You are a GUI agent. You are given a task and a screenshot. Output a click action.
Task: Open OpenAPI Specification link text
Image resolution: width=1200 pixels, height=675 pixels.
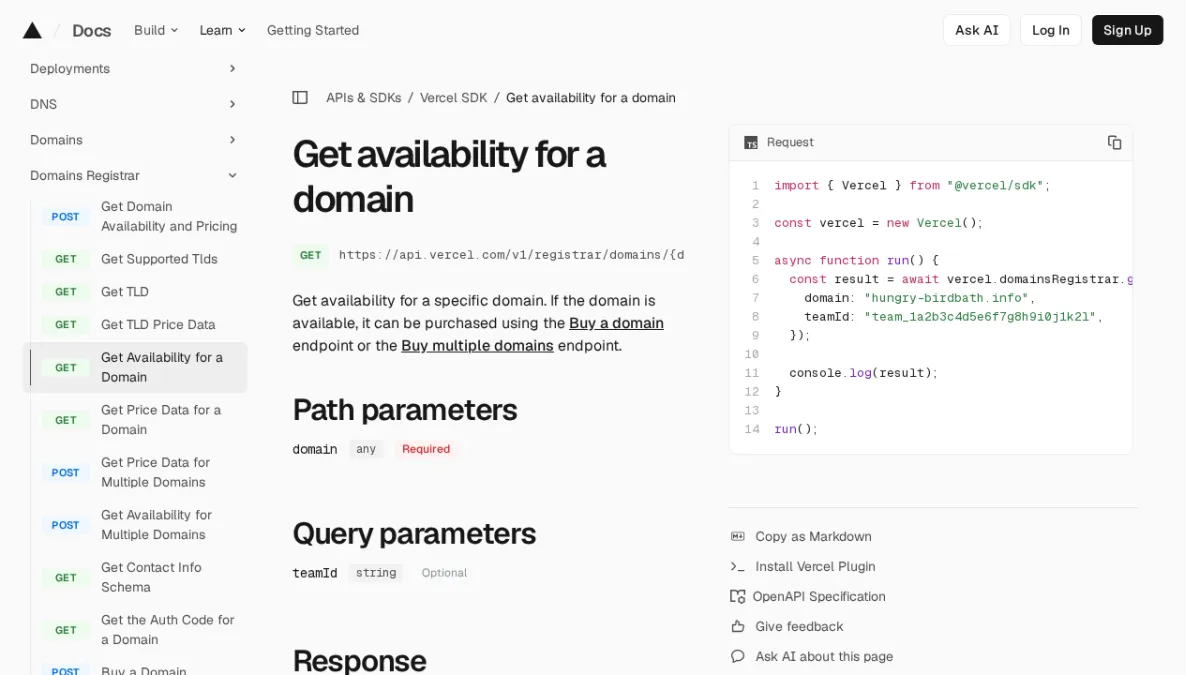(x=819, y=597)
